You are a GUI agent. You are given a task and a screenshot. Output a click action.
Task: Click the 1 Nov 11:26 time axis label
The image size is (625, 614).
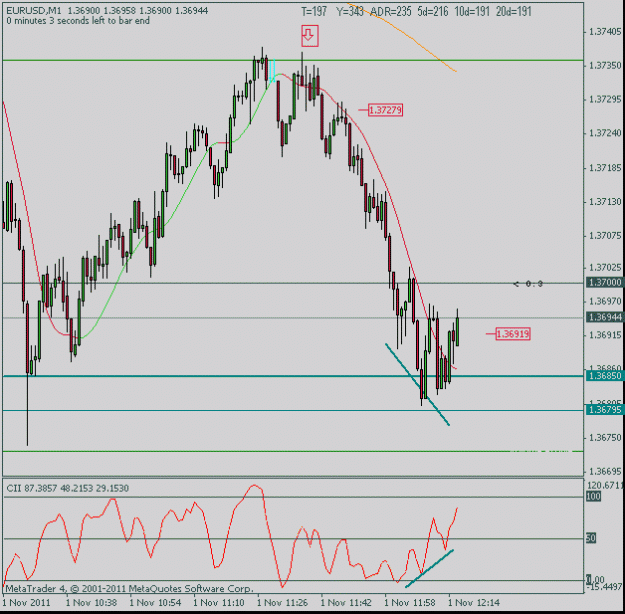click(282, 602)
